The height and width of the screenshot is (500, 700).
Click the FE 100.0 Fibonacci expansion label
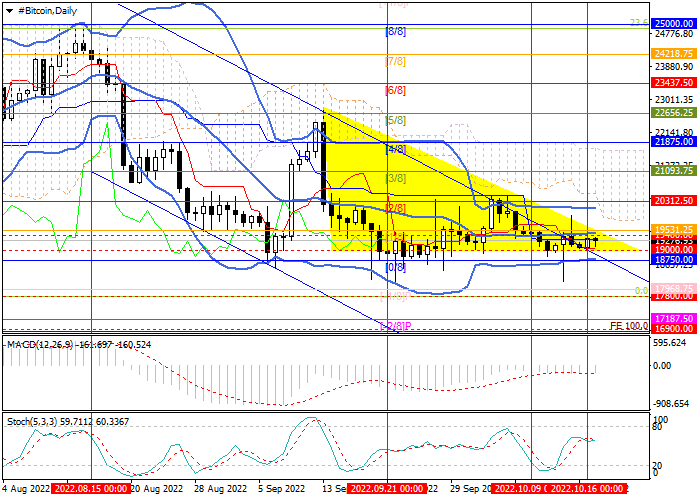click(x=629, y=326)
